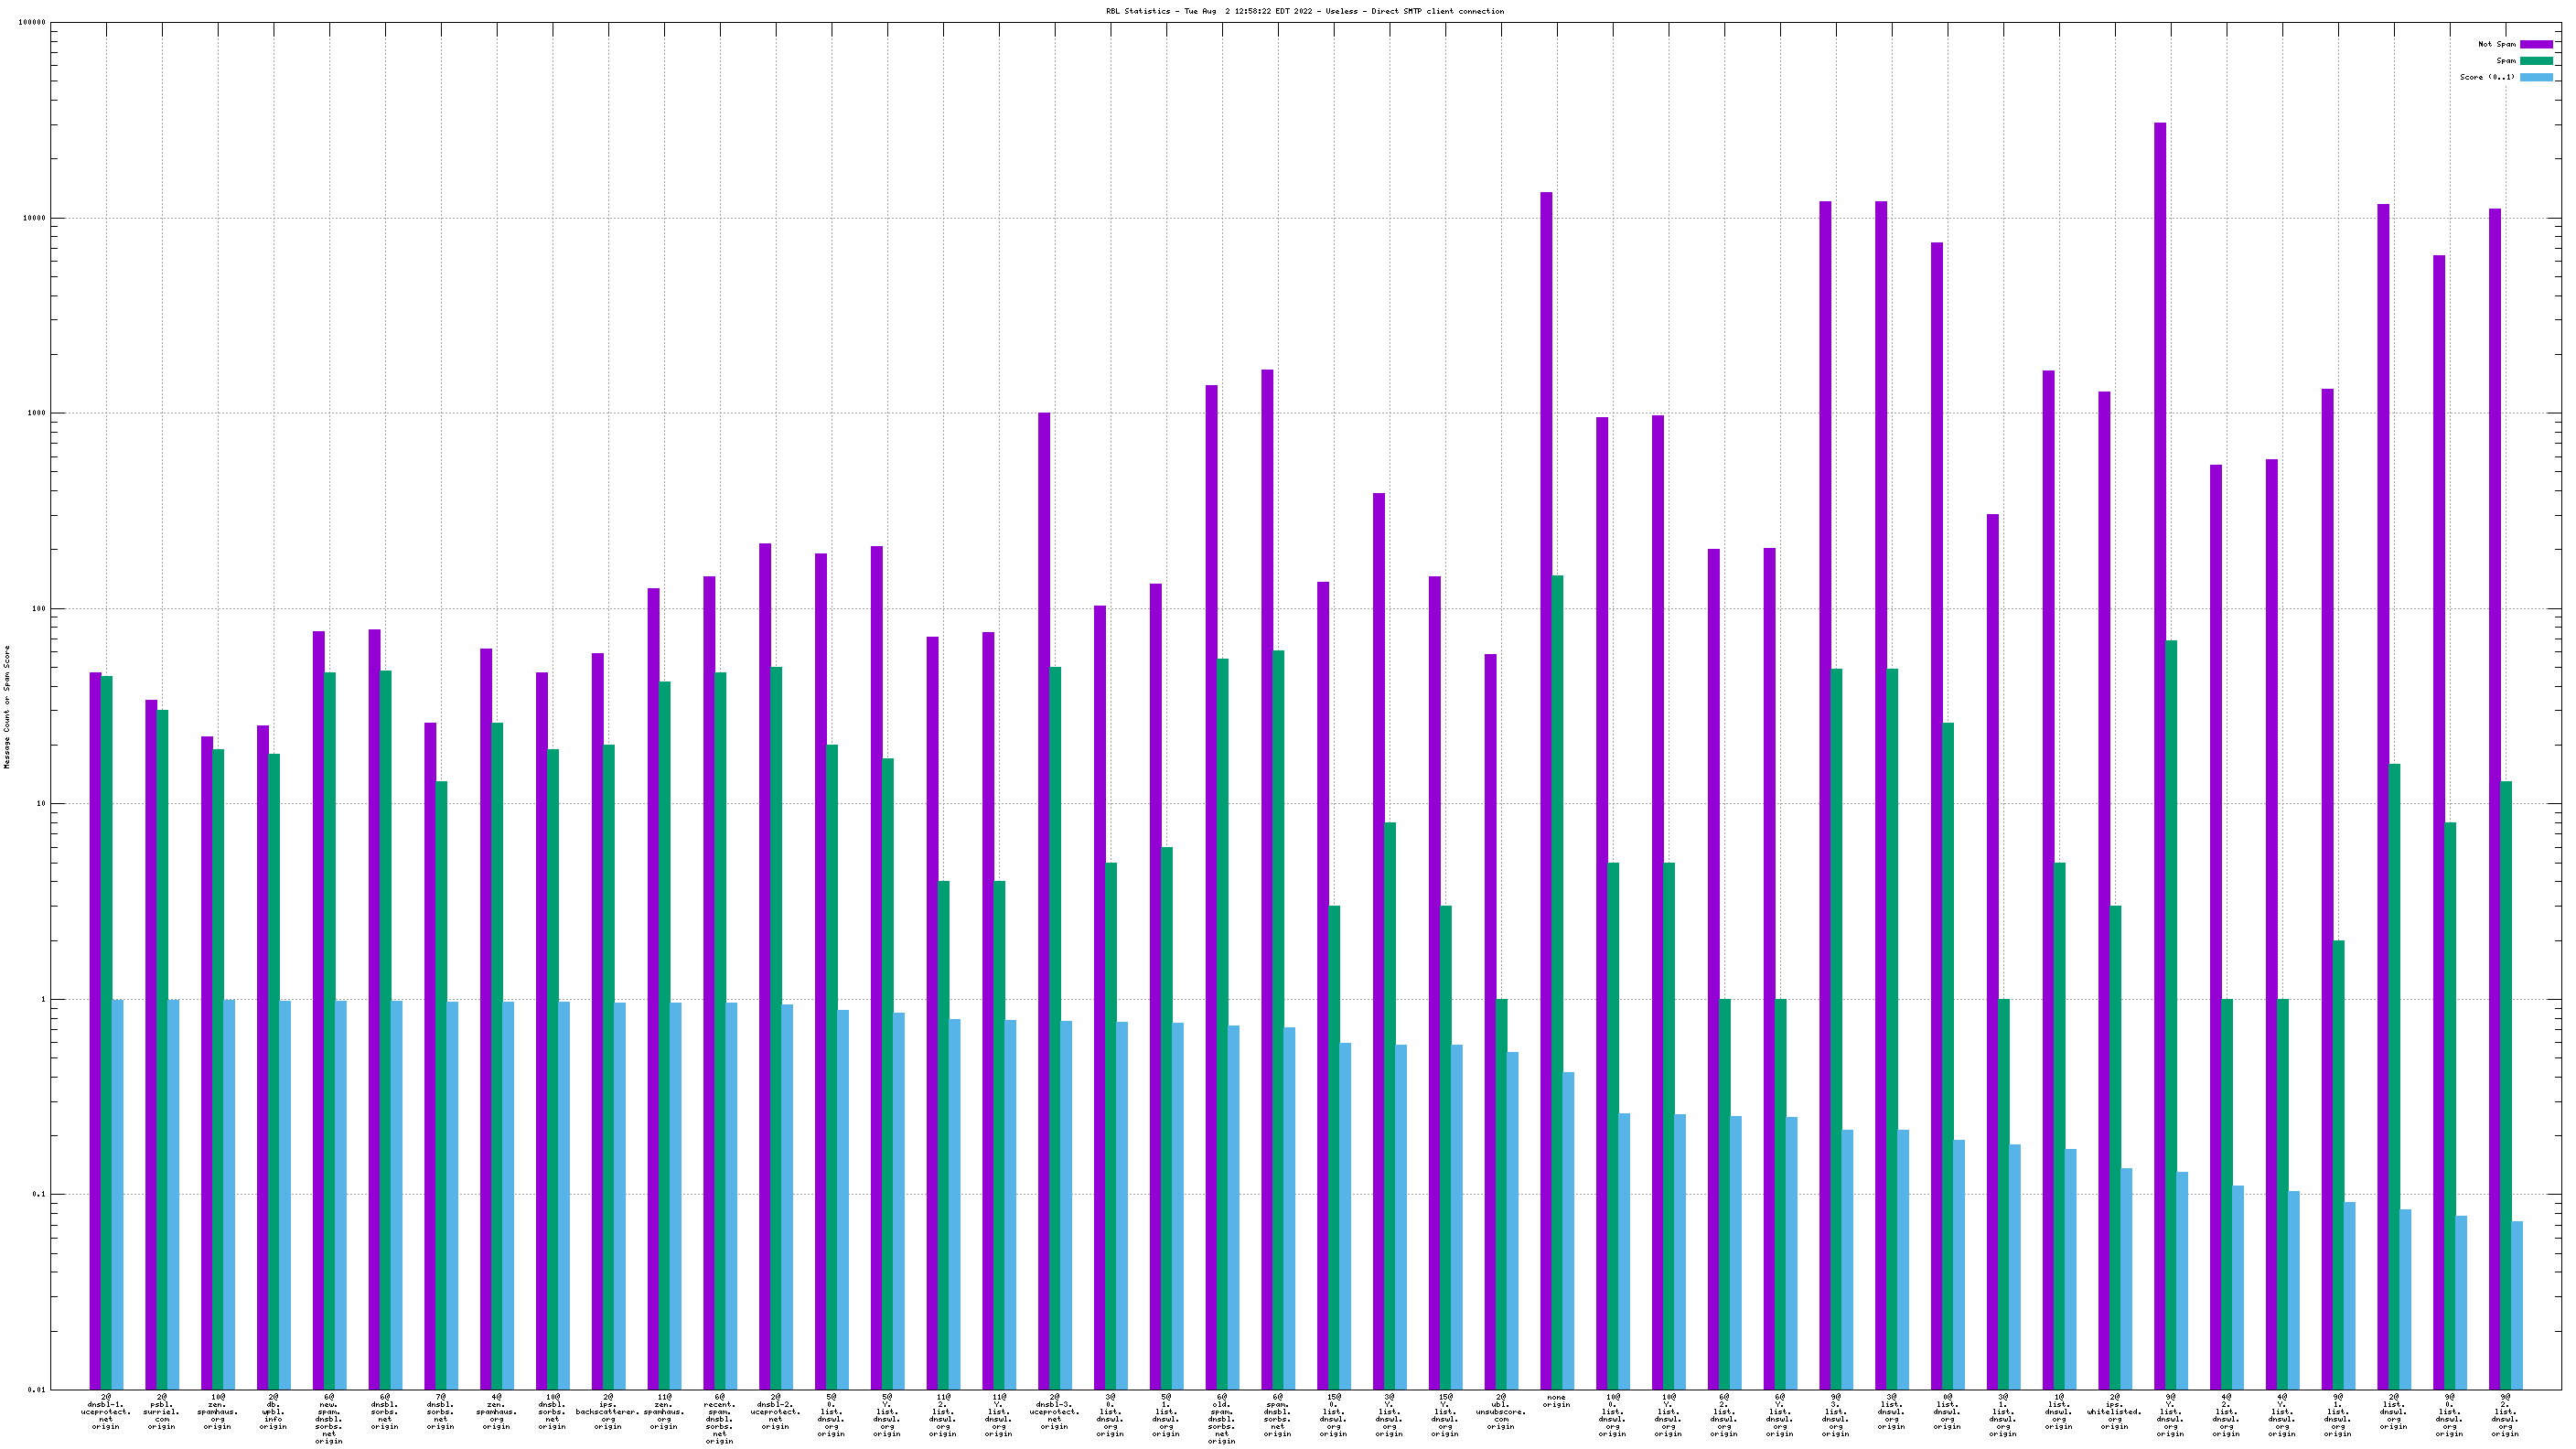Click the ips.whitelisted.org x-axis label
This screenshot has width=2576, height=1449.
[2114, 1411]
